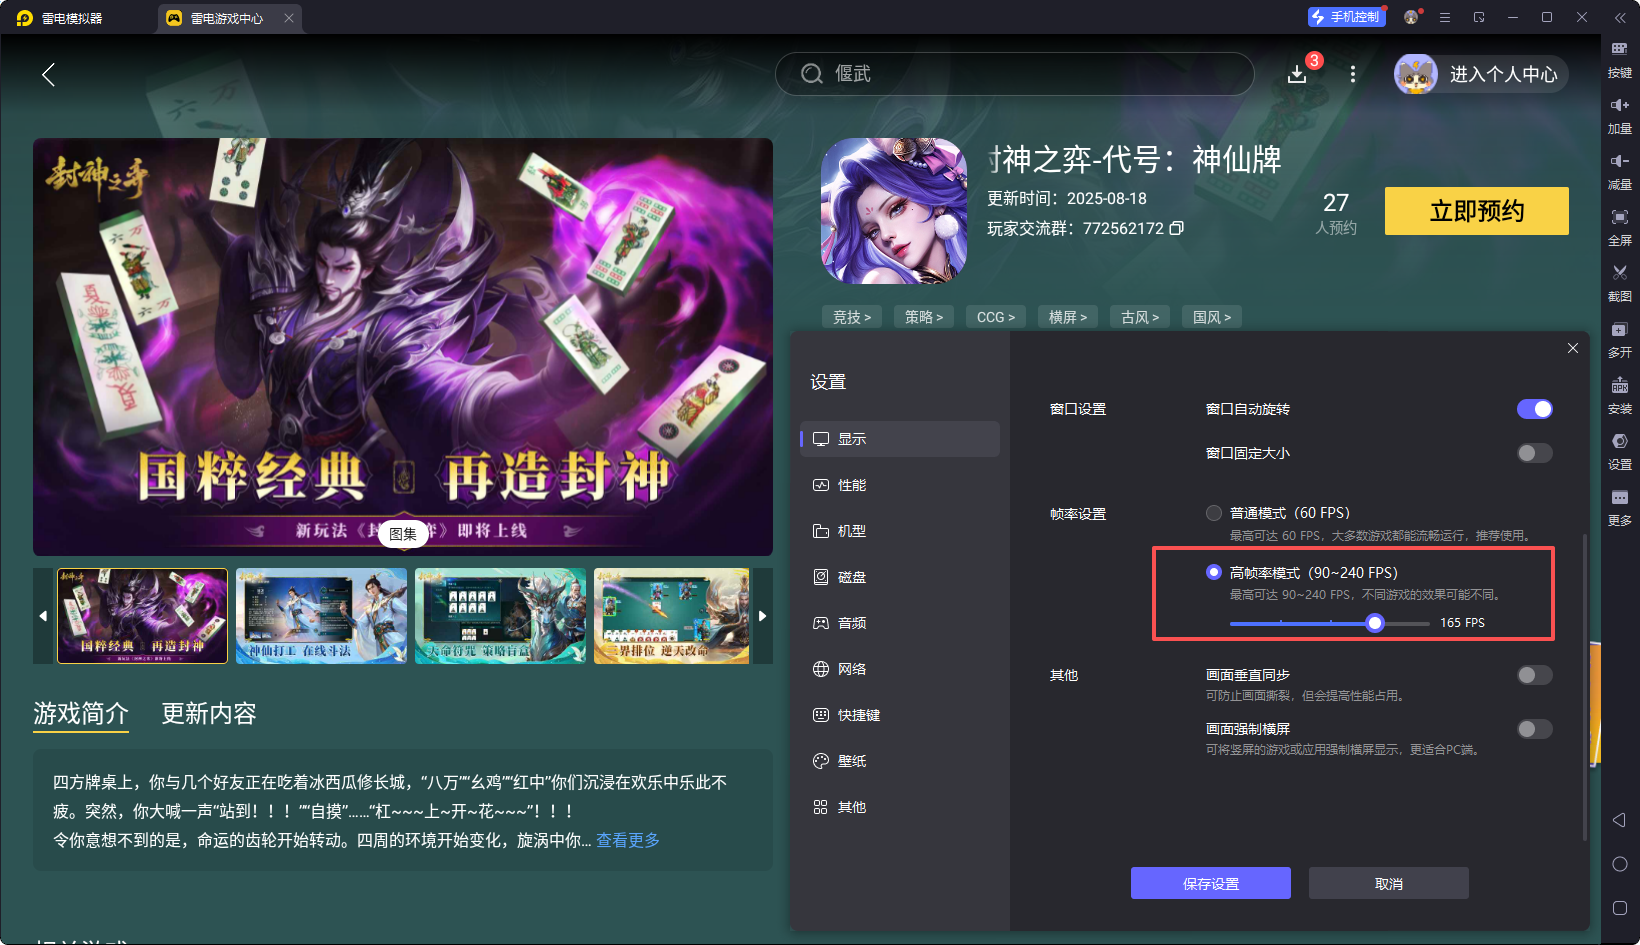Show previous thumbnails with left arrow

pos(43,616)
